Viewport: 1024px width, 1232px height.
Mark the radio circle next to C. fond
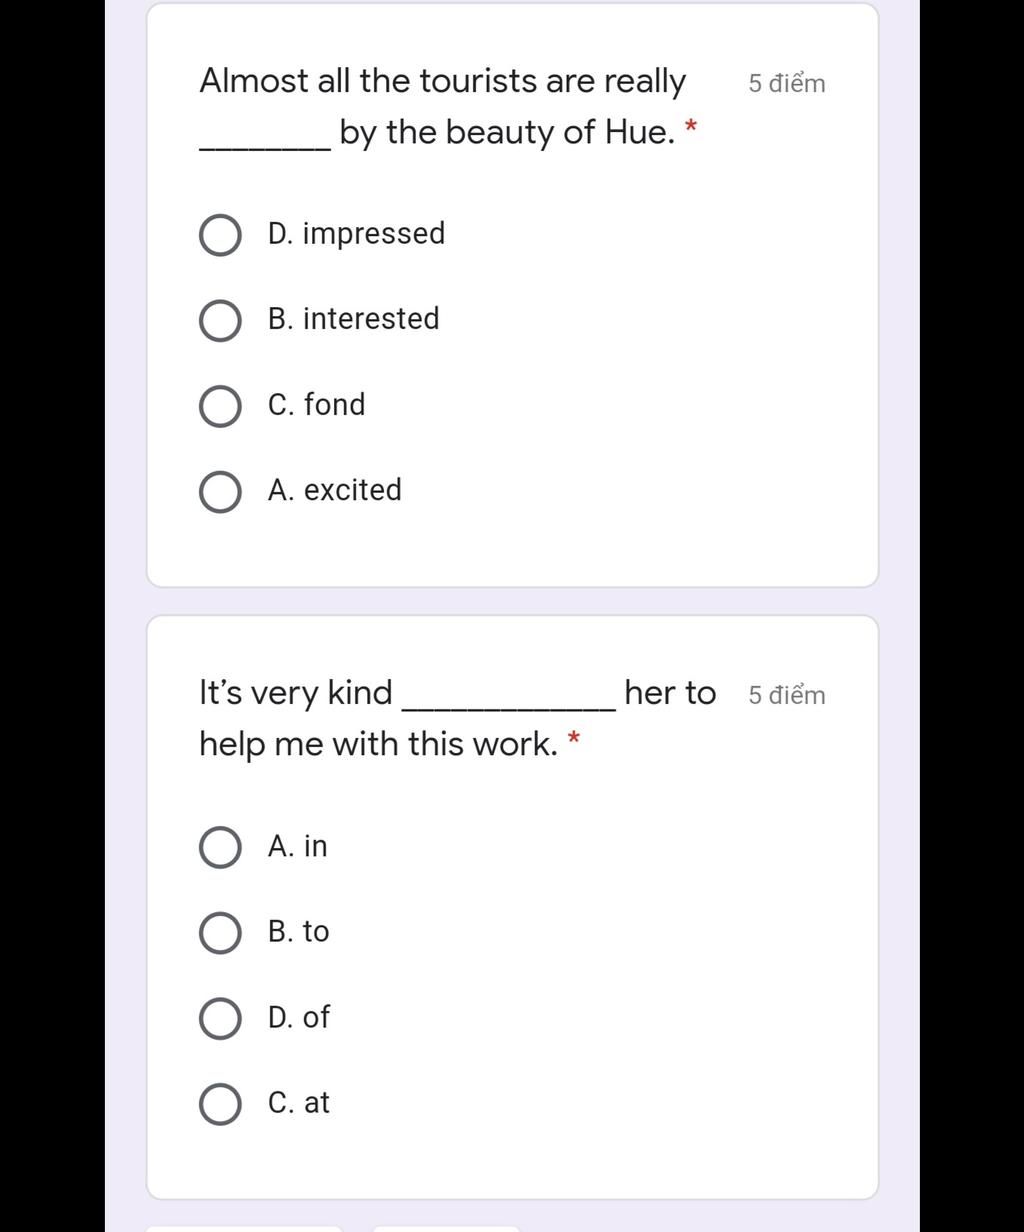[x=220, y=406]
